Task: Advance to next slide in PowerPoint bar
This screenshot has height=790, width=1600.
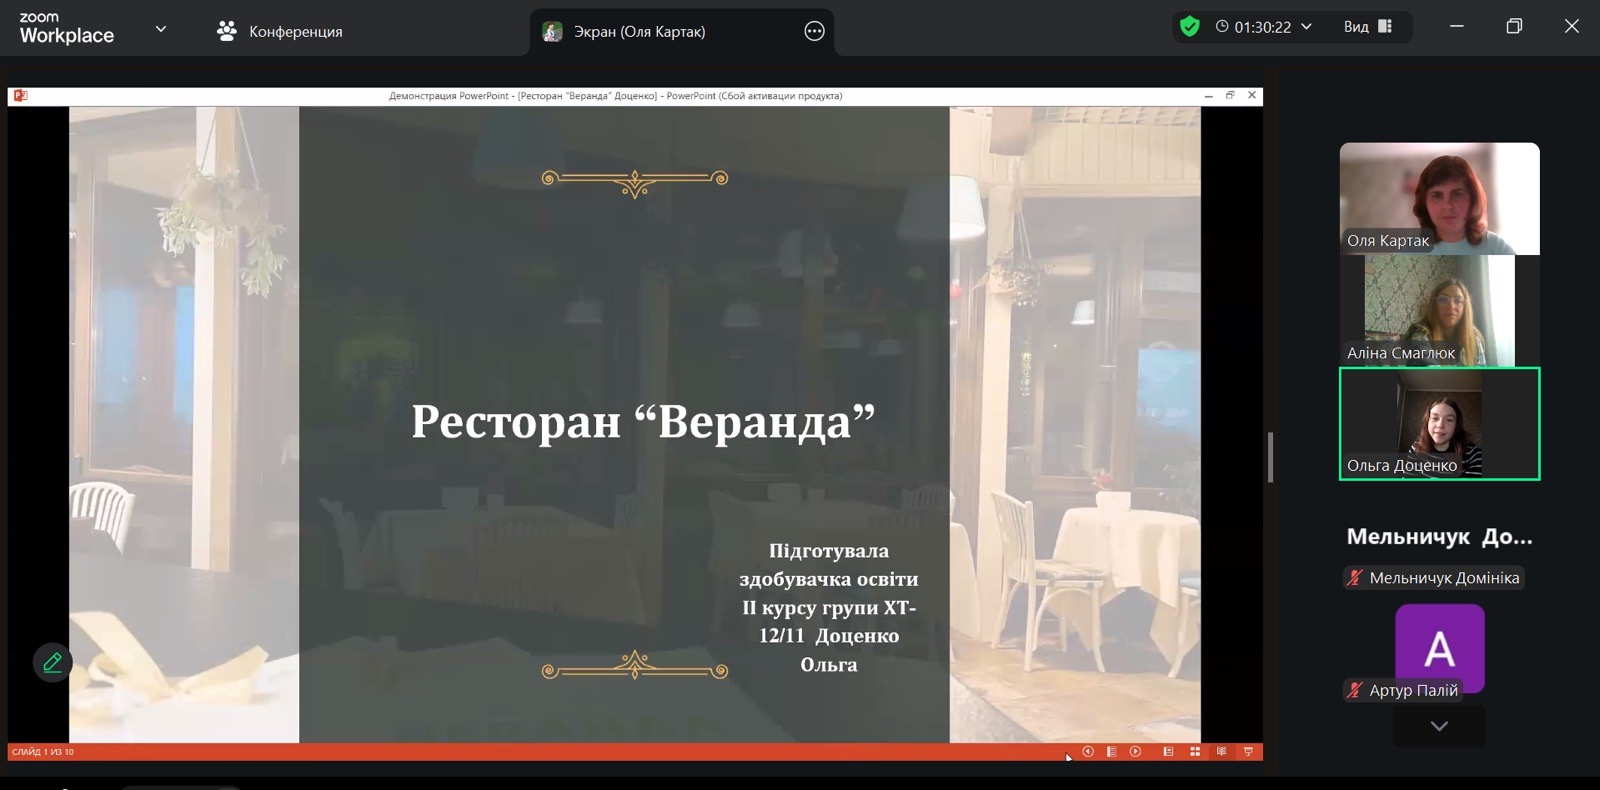Action: coord(1135,752)
